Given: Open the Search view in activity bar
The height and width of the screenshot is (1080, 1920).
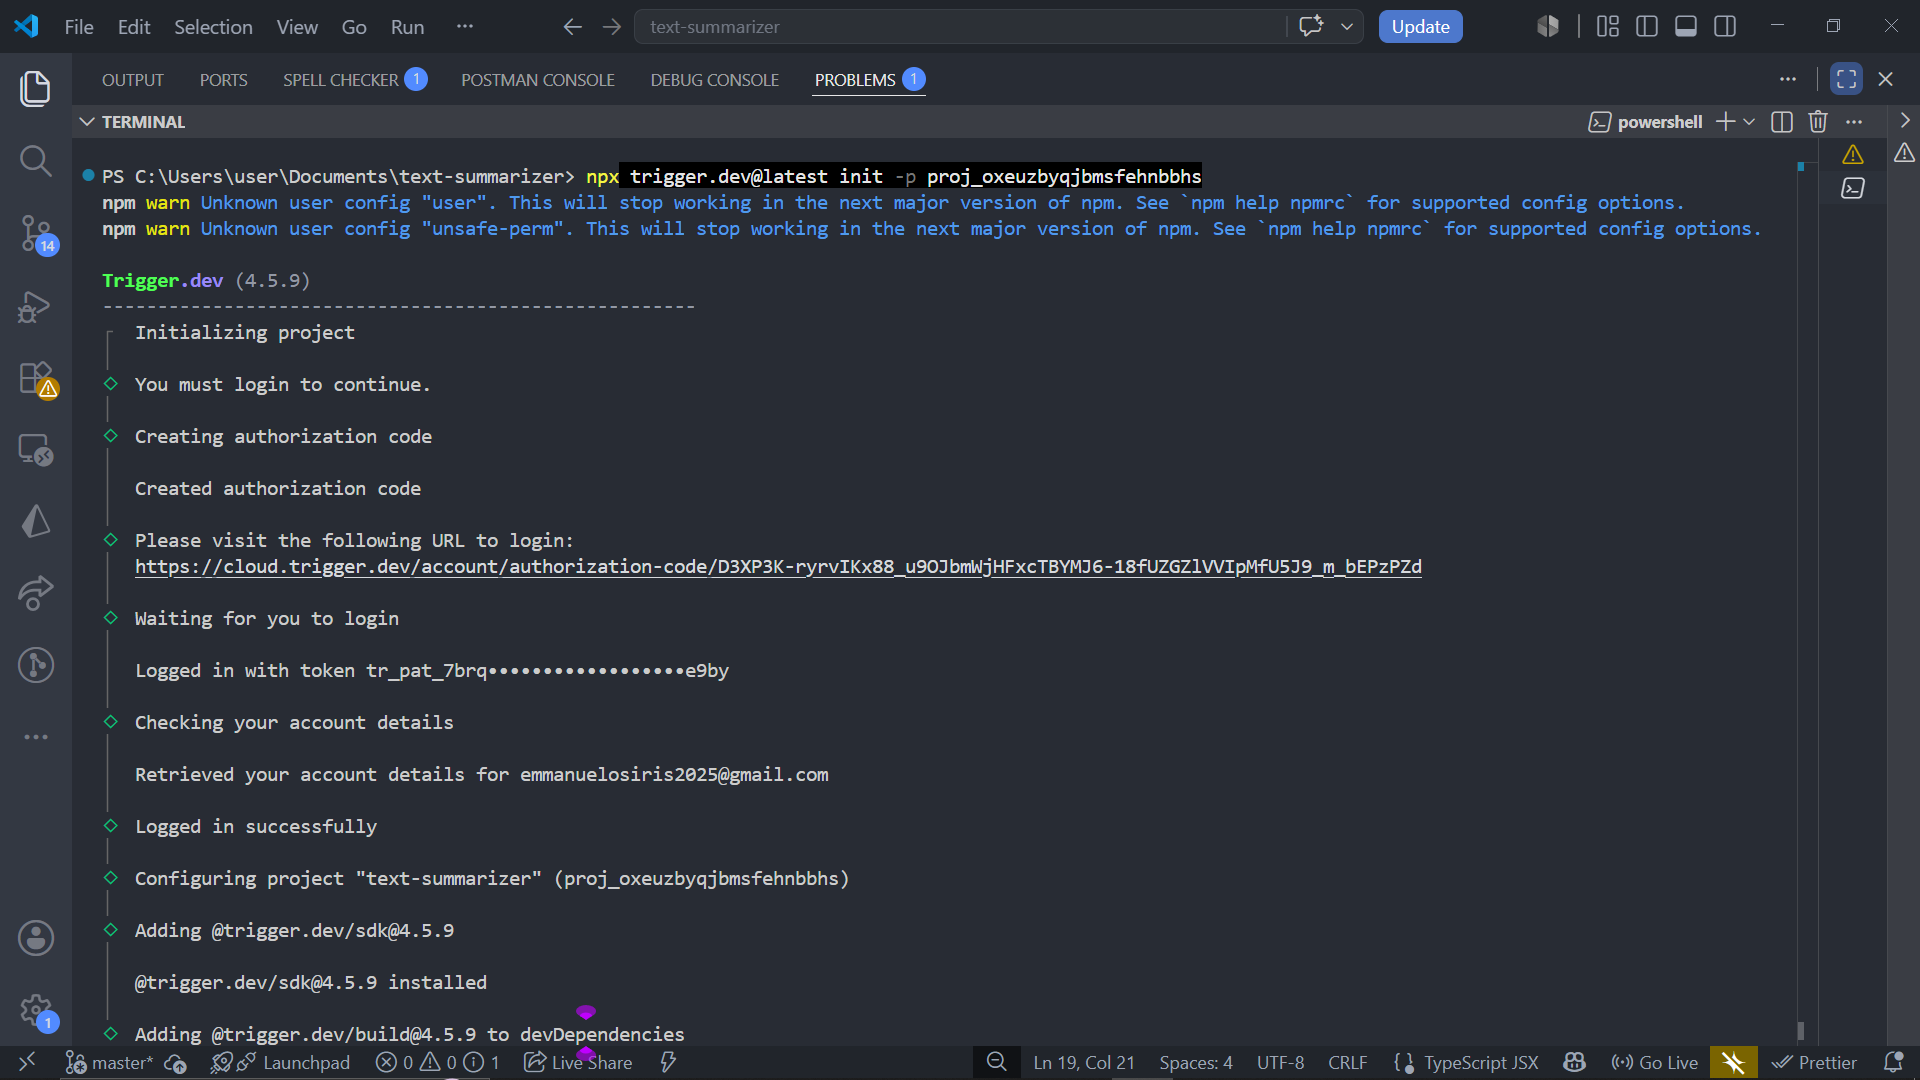Looking at the screenshot, I should click(x=36, y=160).
